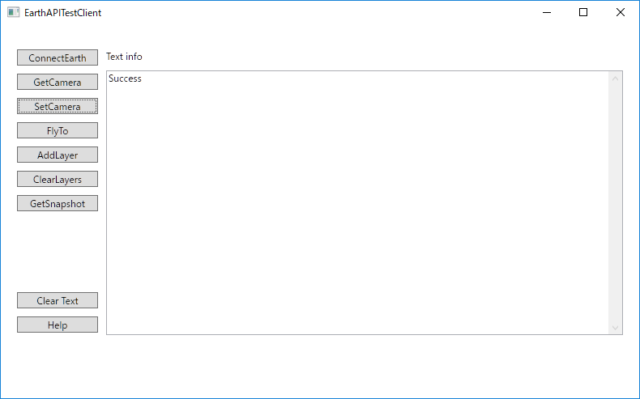This screenshot has width=640, height=399.
Task: Place the cursor on the Success text
Action: [x=125, y=78]
